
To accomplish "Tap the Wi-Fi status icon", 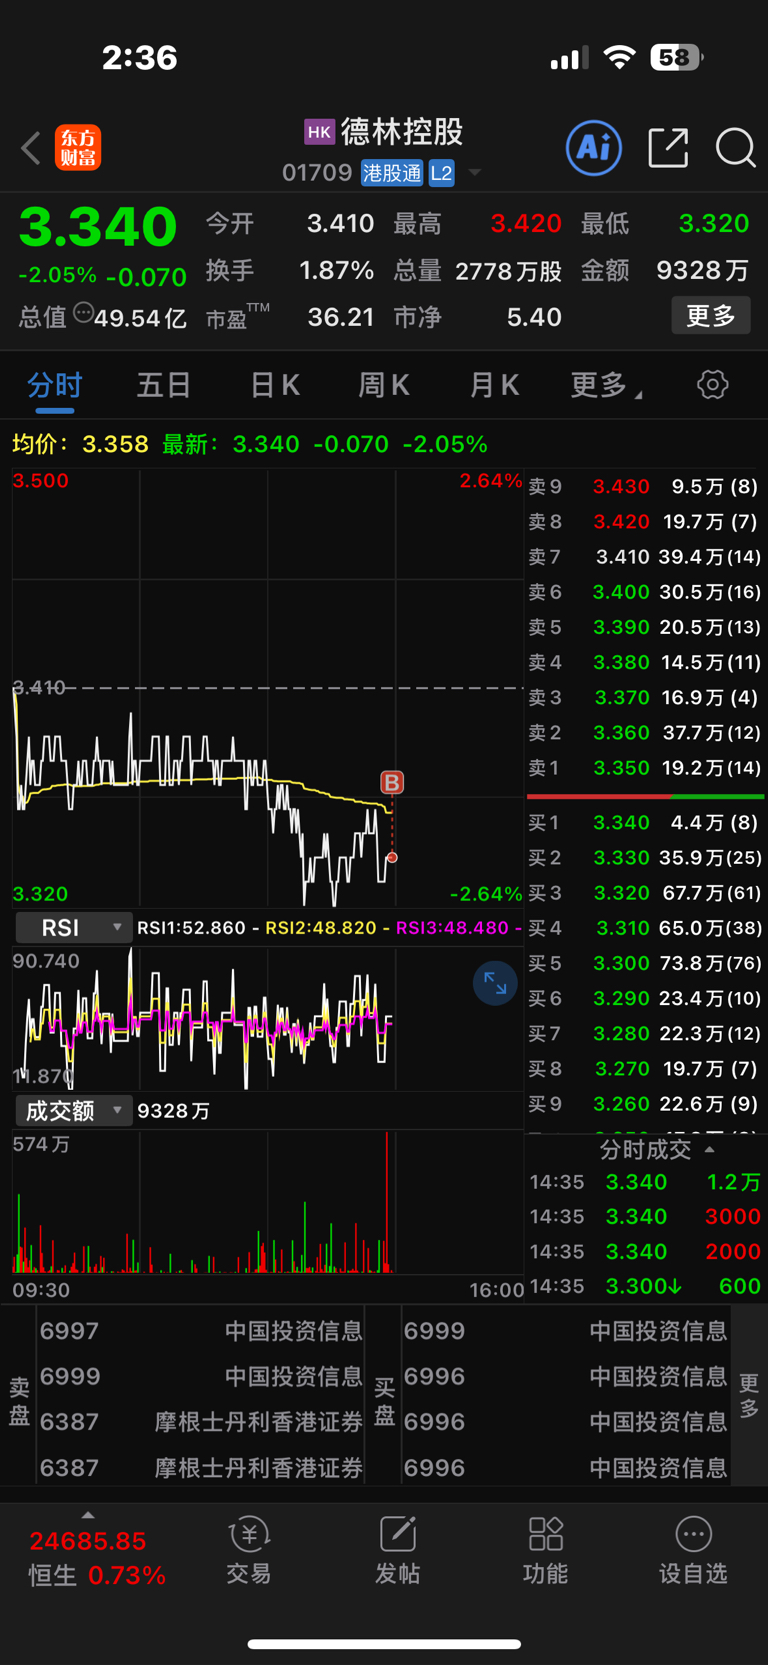I will (620, 58).
